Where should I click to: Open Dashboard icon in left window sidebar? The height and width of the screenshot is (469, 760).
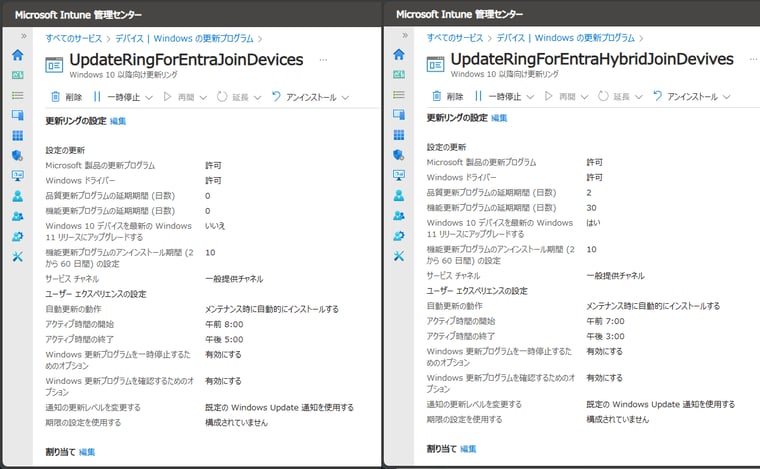(17, 75)
